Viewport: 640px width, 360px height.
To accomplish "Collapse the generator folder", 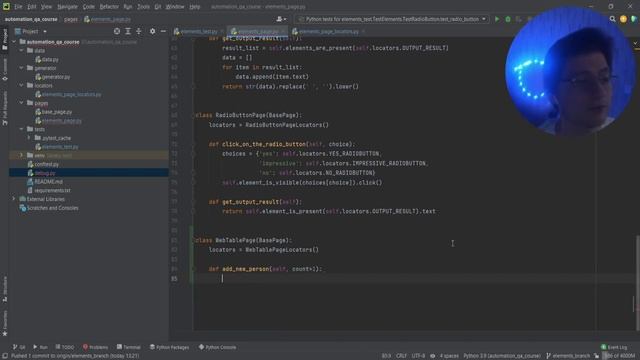I will point(22,68).
